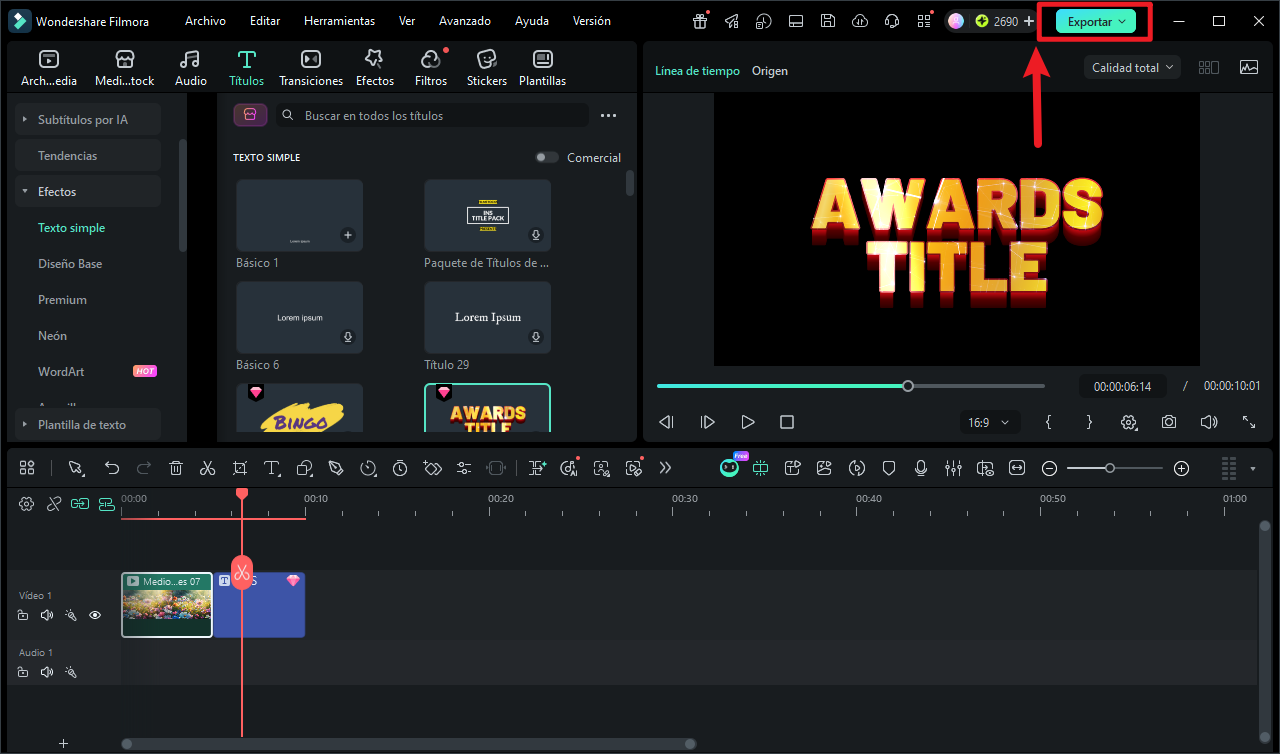
Task: Click the search titles input field
Action: [x=432, y=115]
